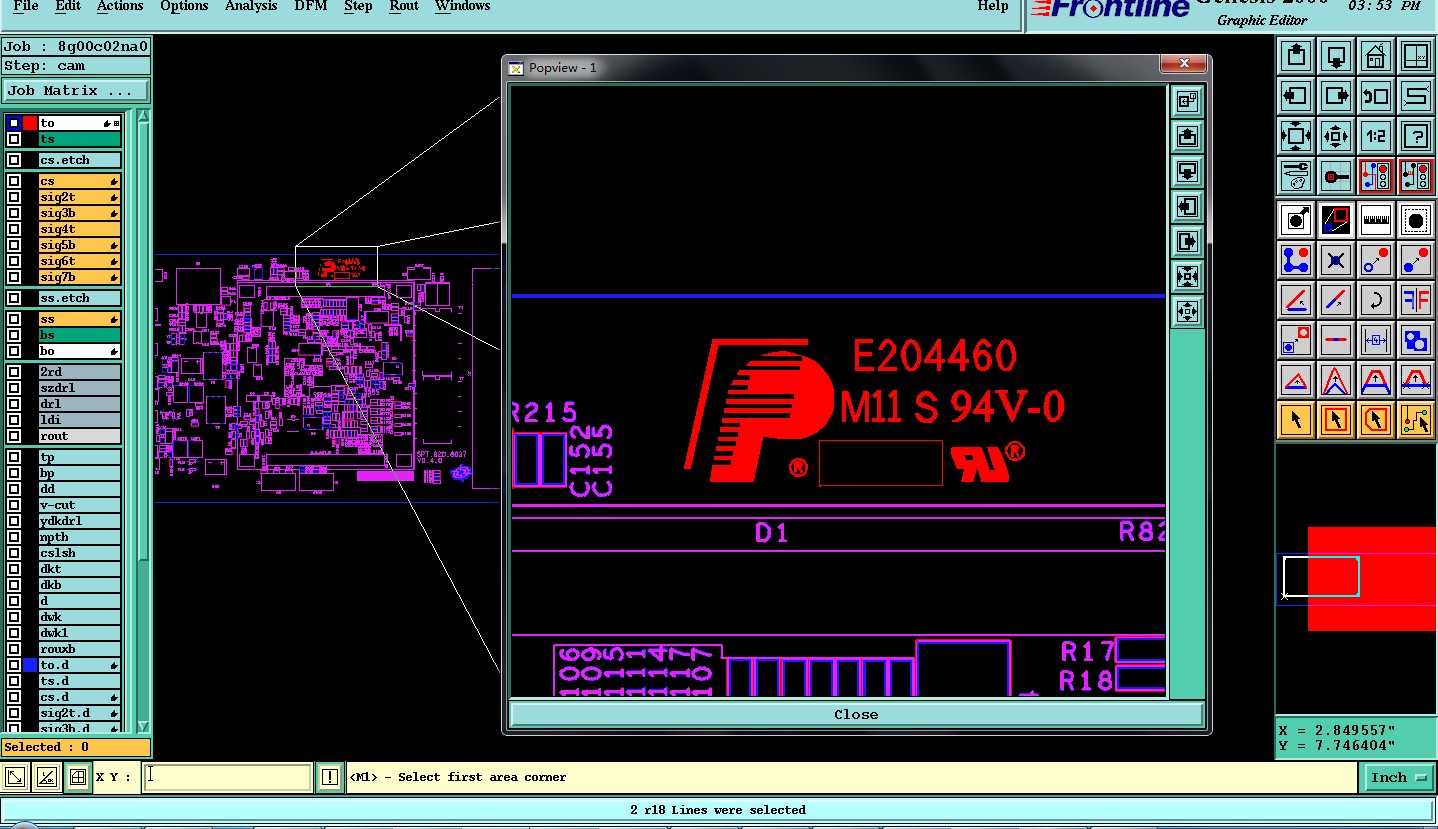Click the ruler measurement tool icon
The width and height of the screenshot is (1438, 829).
tap(1376, 219)
